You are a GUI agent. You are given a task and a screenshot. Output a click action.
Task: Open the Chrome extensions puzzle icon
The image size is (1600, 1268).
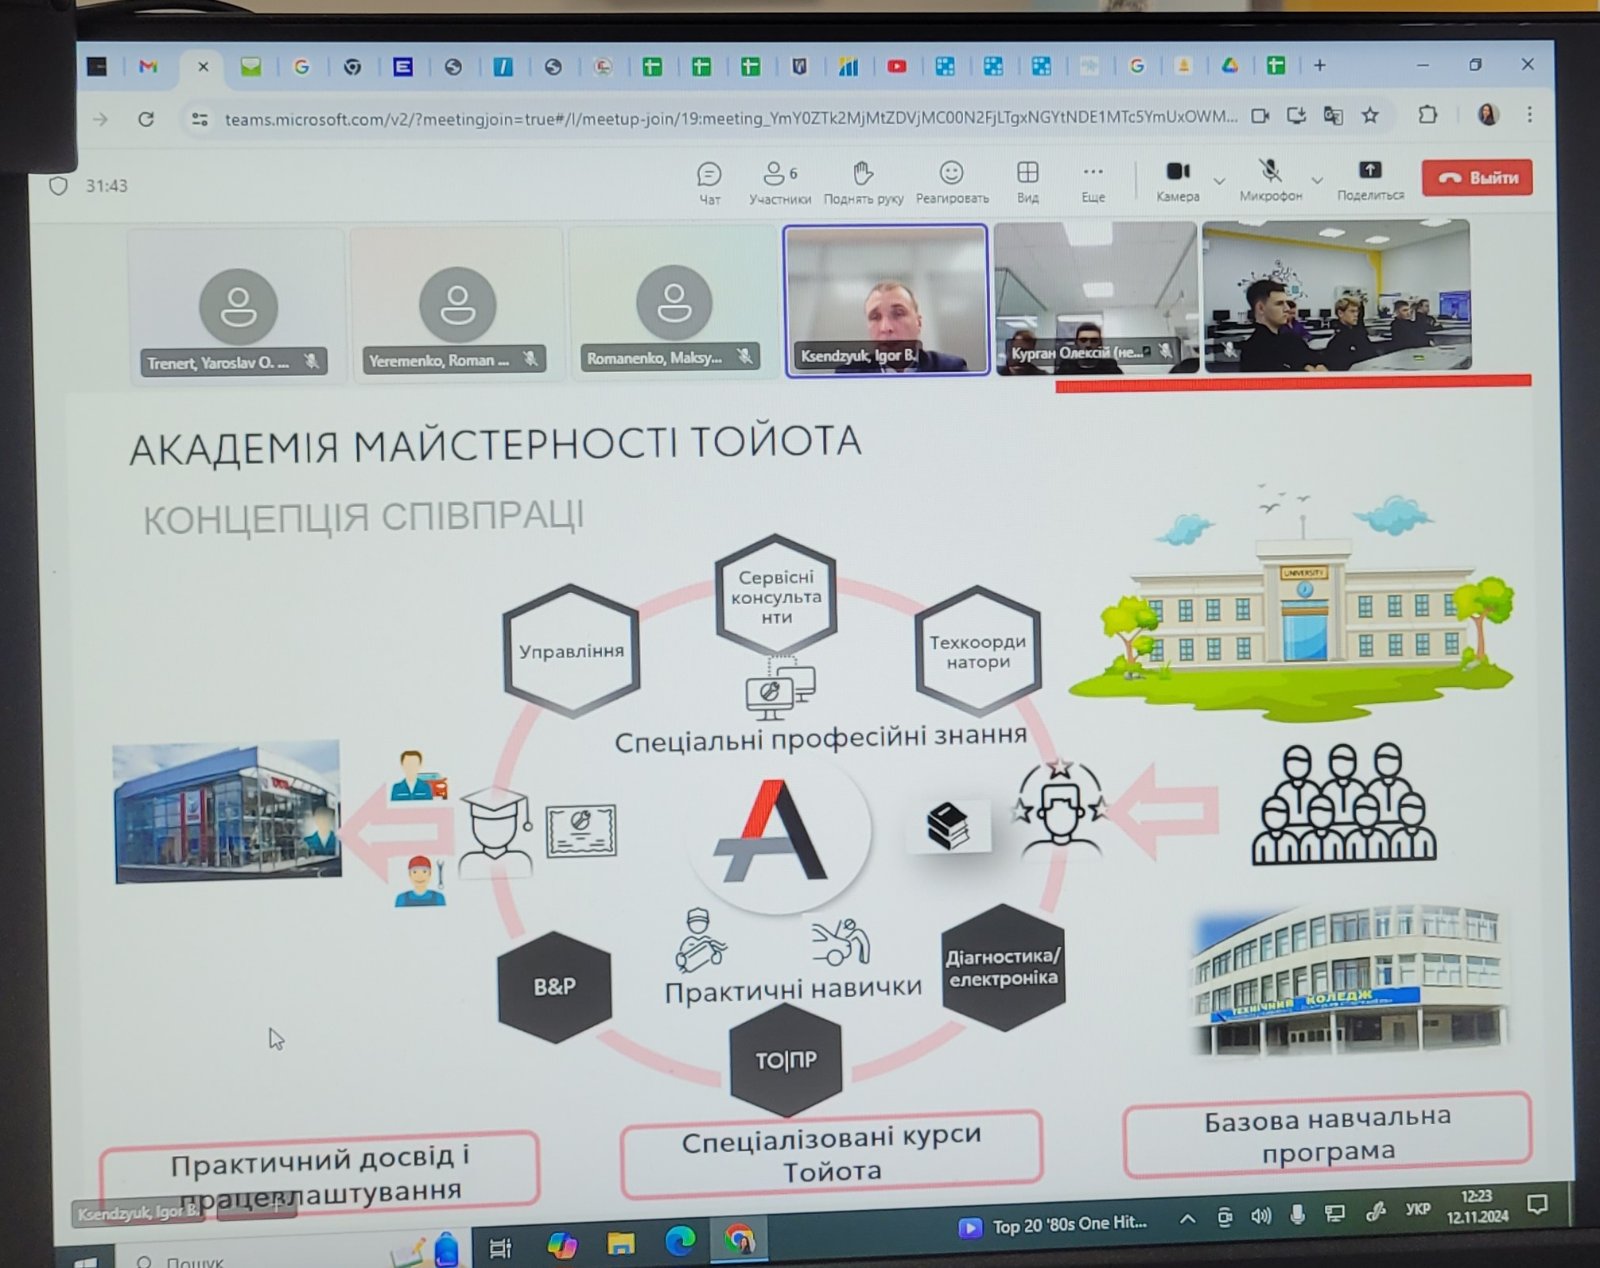point(1428,115)
